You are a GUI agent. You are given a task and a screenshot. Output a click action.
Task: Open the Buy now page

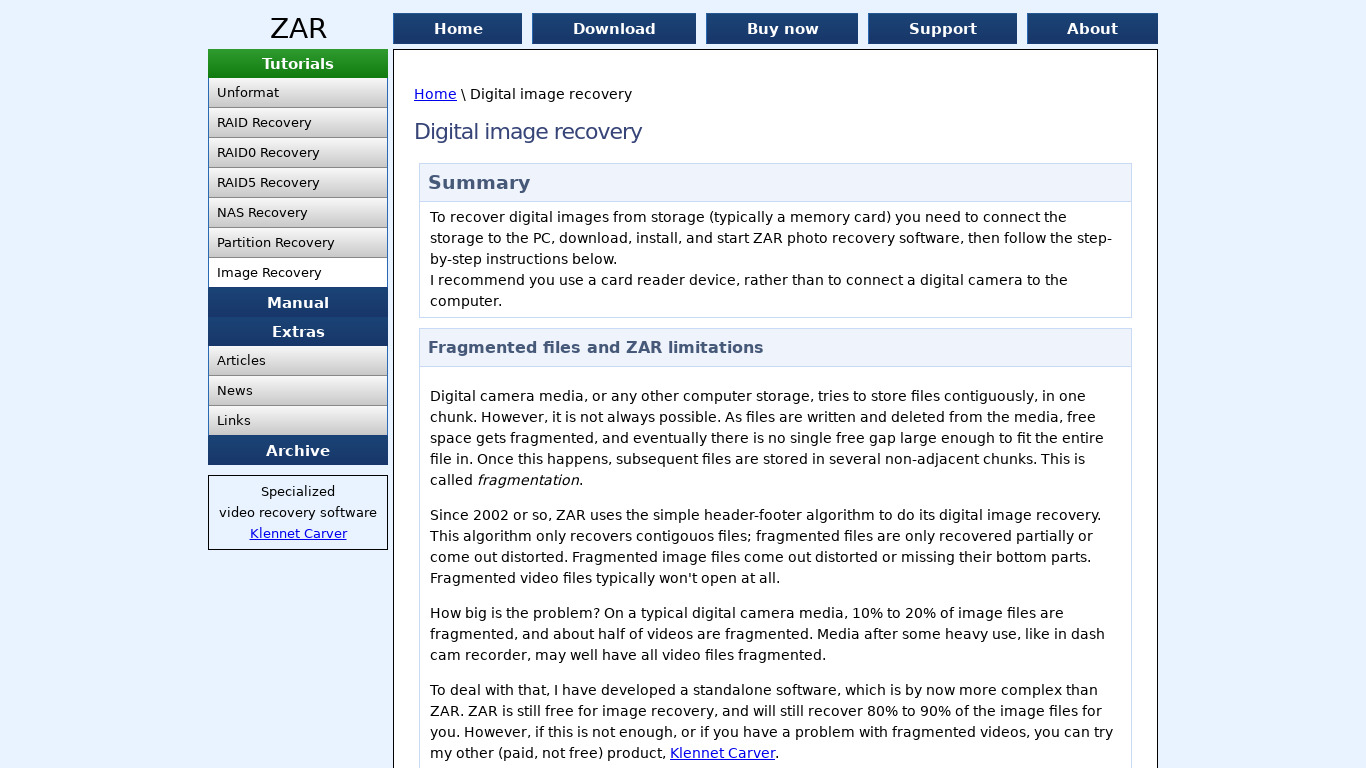pyautogui.click(x=782, y=29)
